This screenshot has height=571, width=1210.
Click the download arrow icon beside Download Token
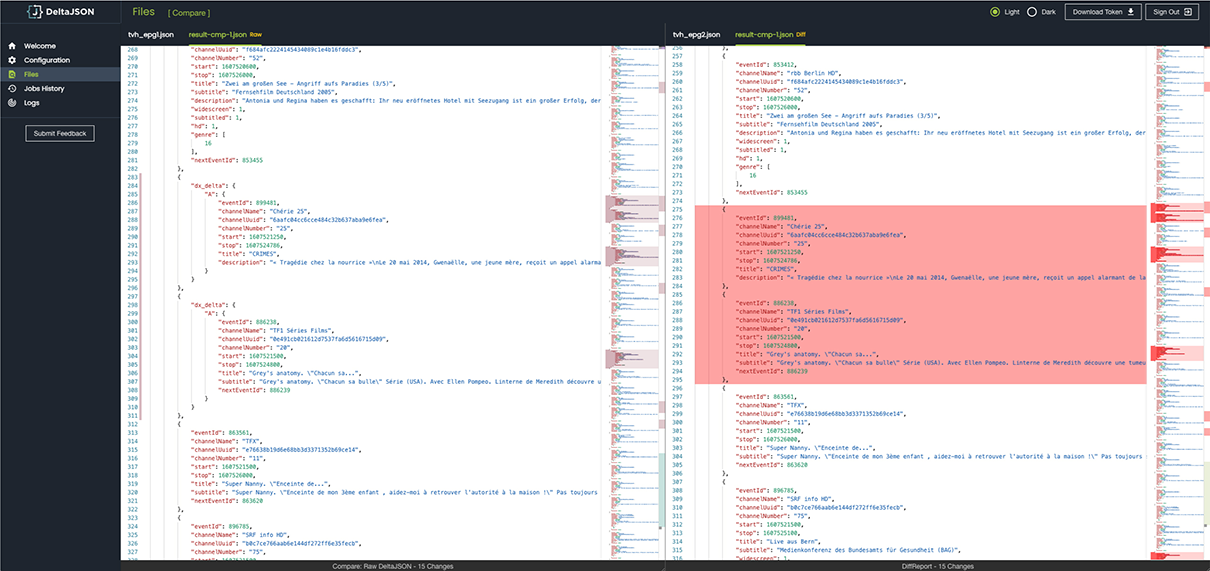pos(1132,12)
